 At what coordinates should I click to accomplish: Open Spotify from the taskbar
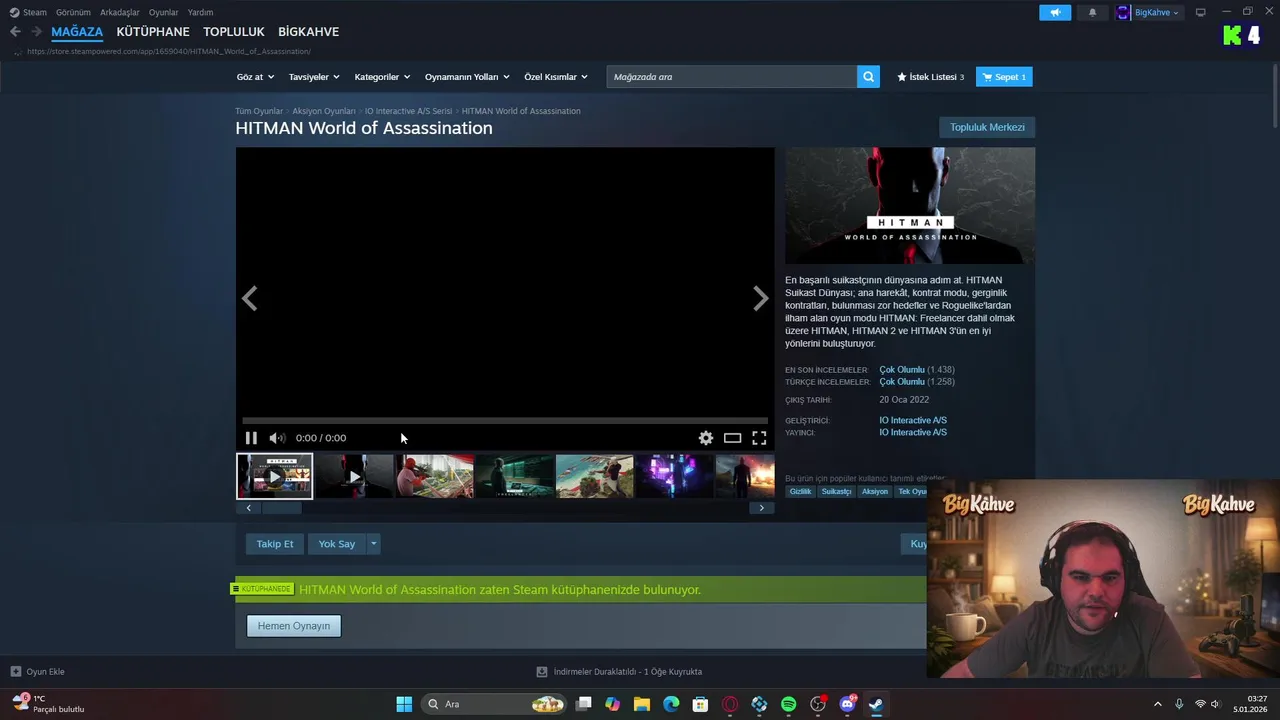point(788,704)
